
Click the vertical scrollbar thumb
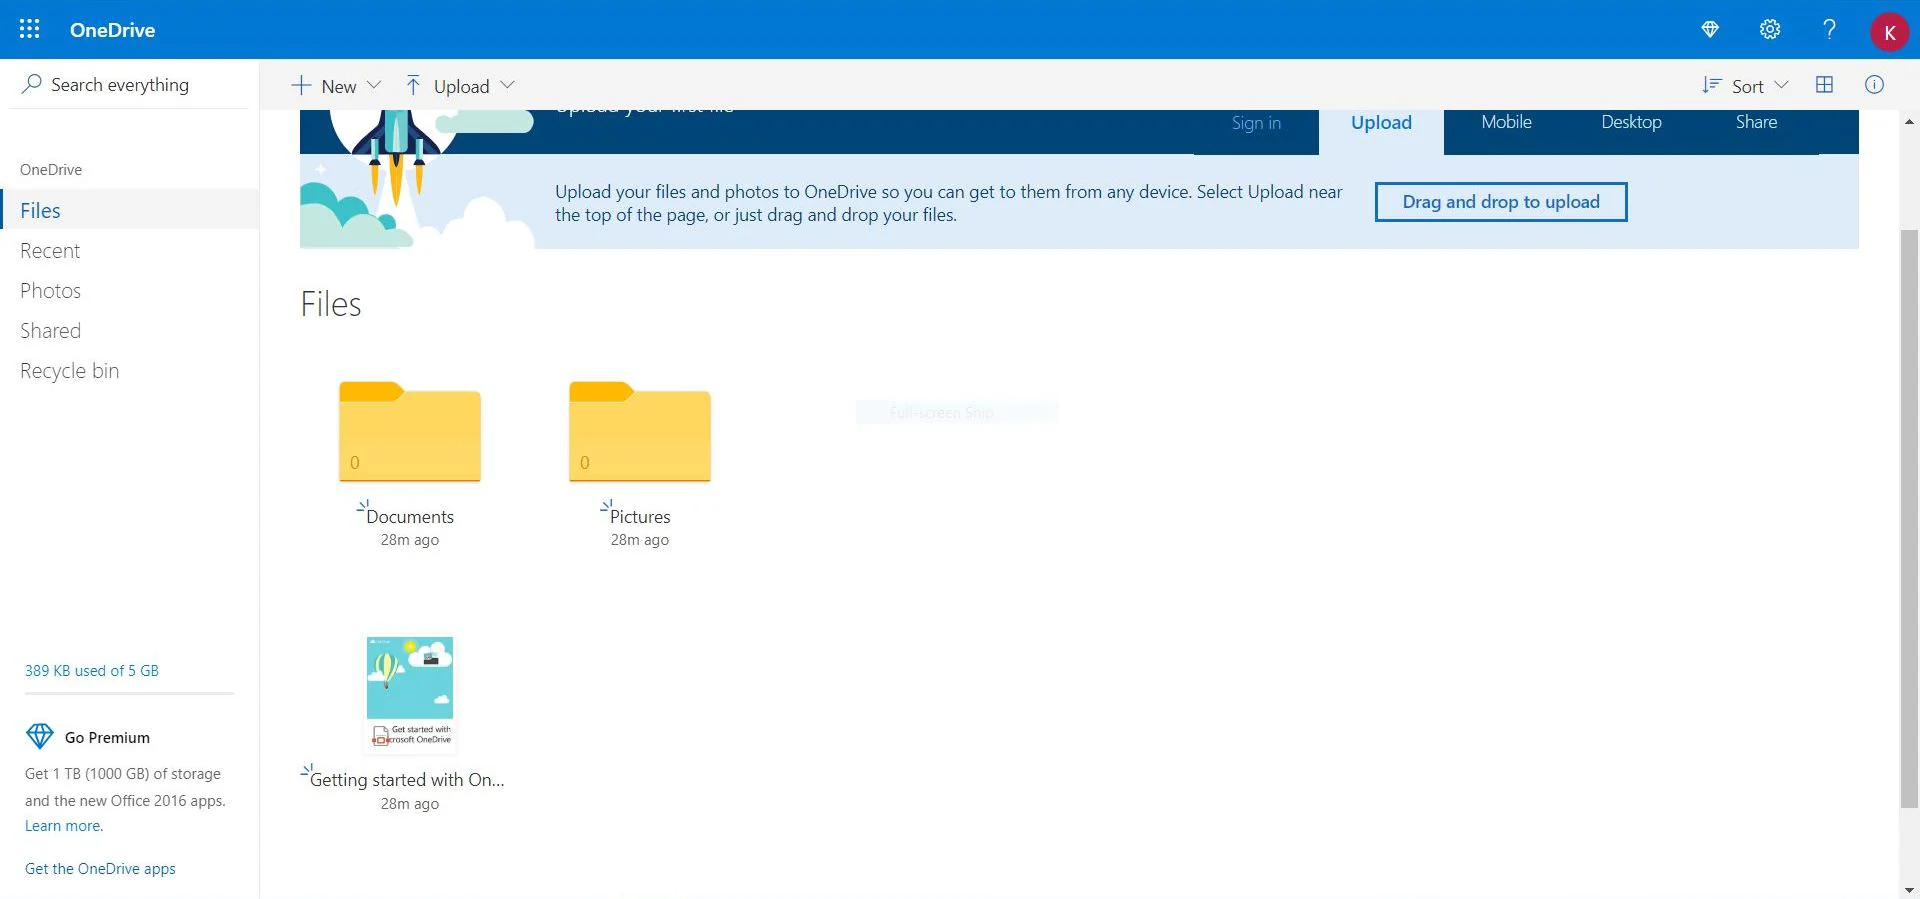coord(1909,518)
